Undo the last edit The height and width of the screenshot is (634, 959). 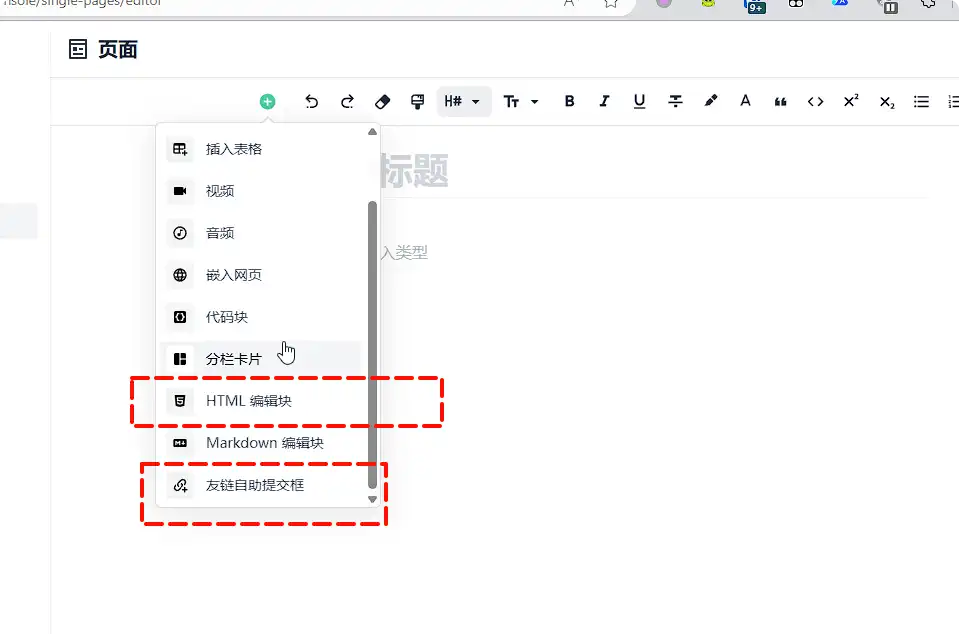pos(311,101)
